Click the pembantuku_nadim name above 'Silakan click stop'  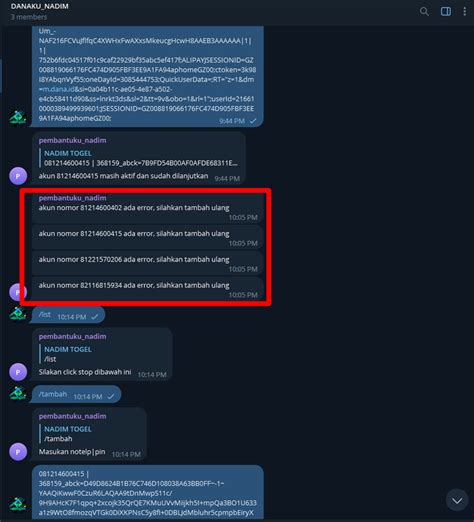click(72, 336)
